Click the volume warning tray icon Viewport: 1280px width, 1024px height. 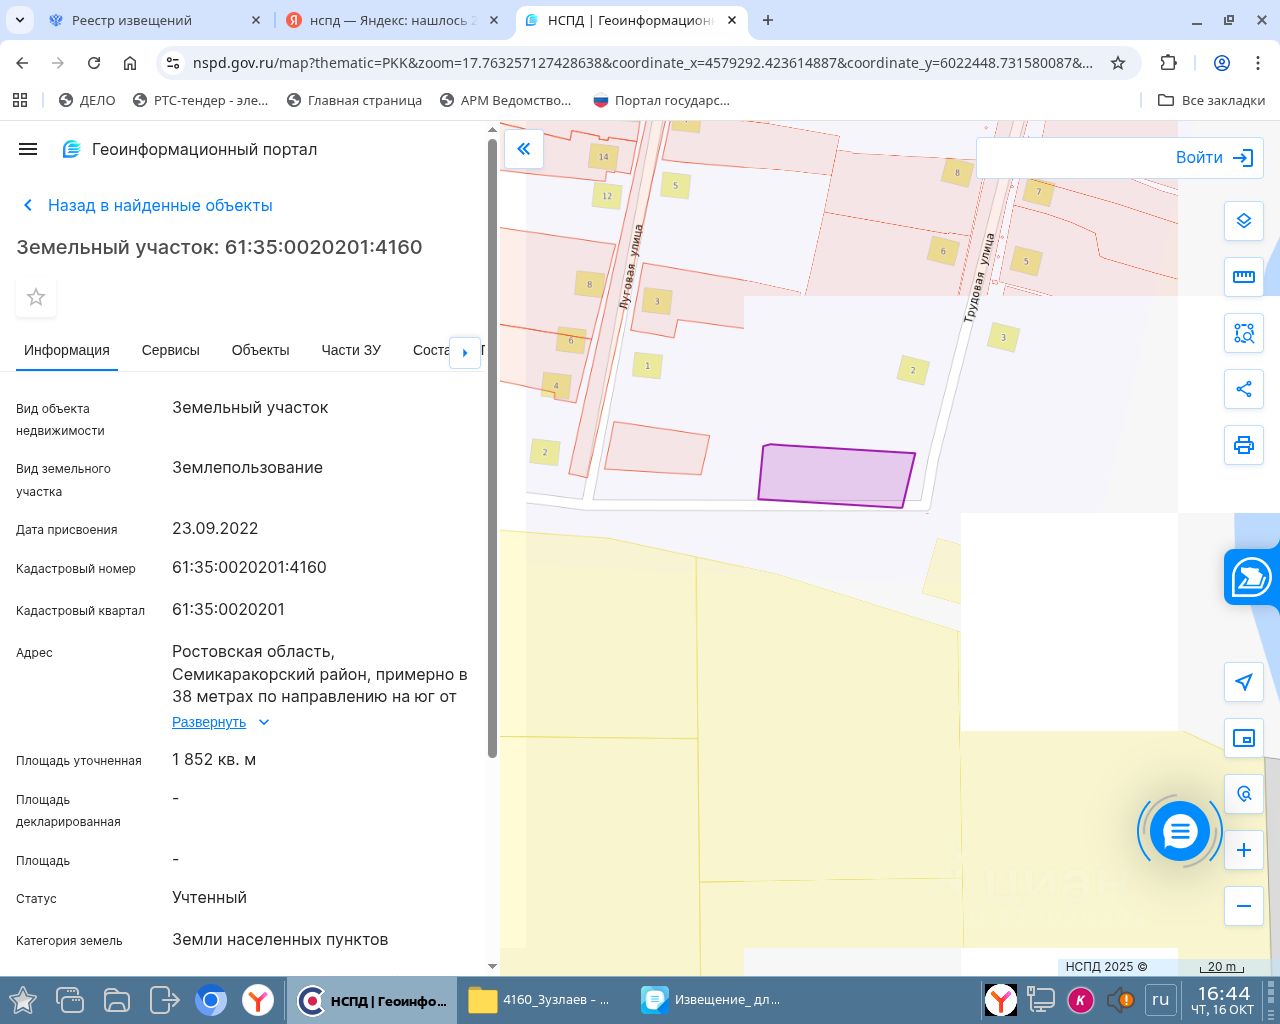click(1120, 999)
